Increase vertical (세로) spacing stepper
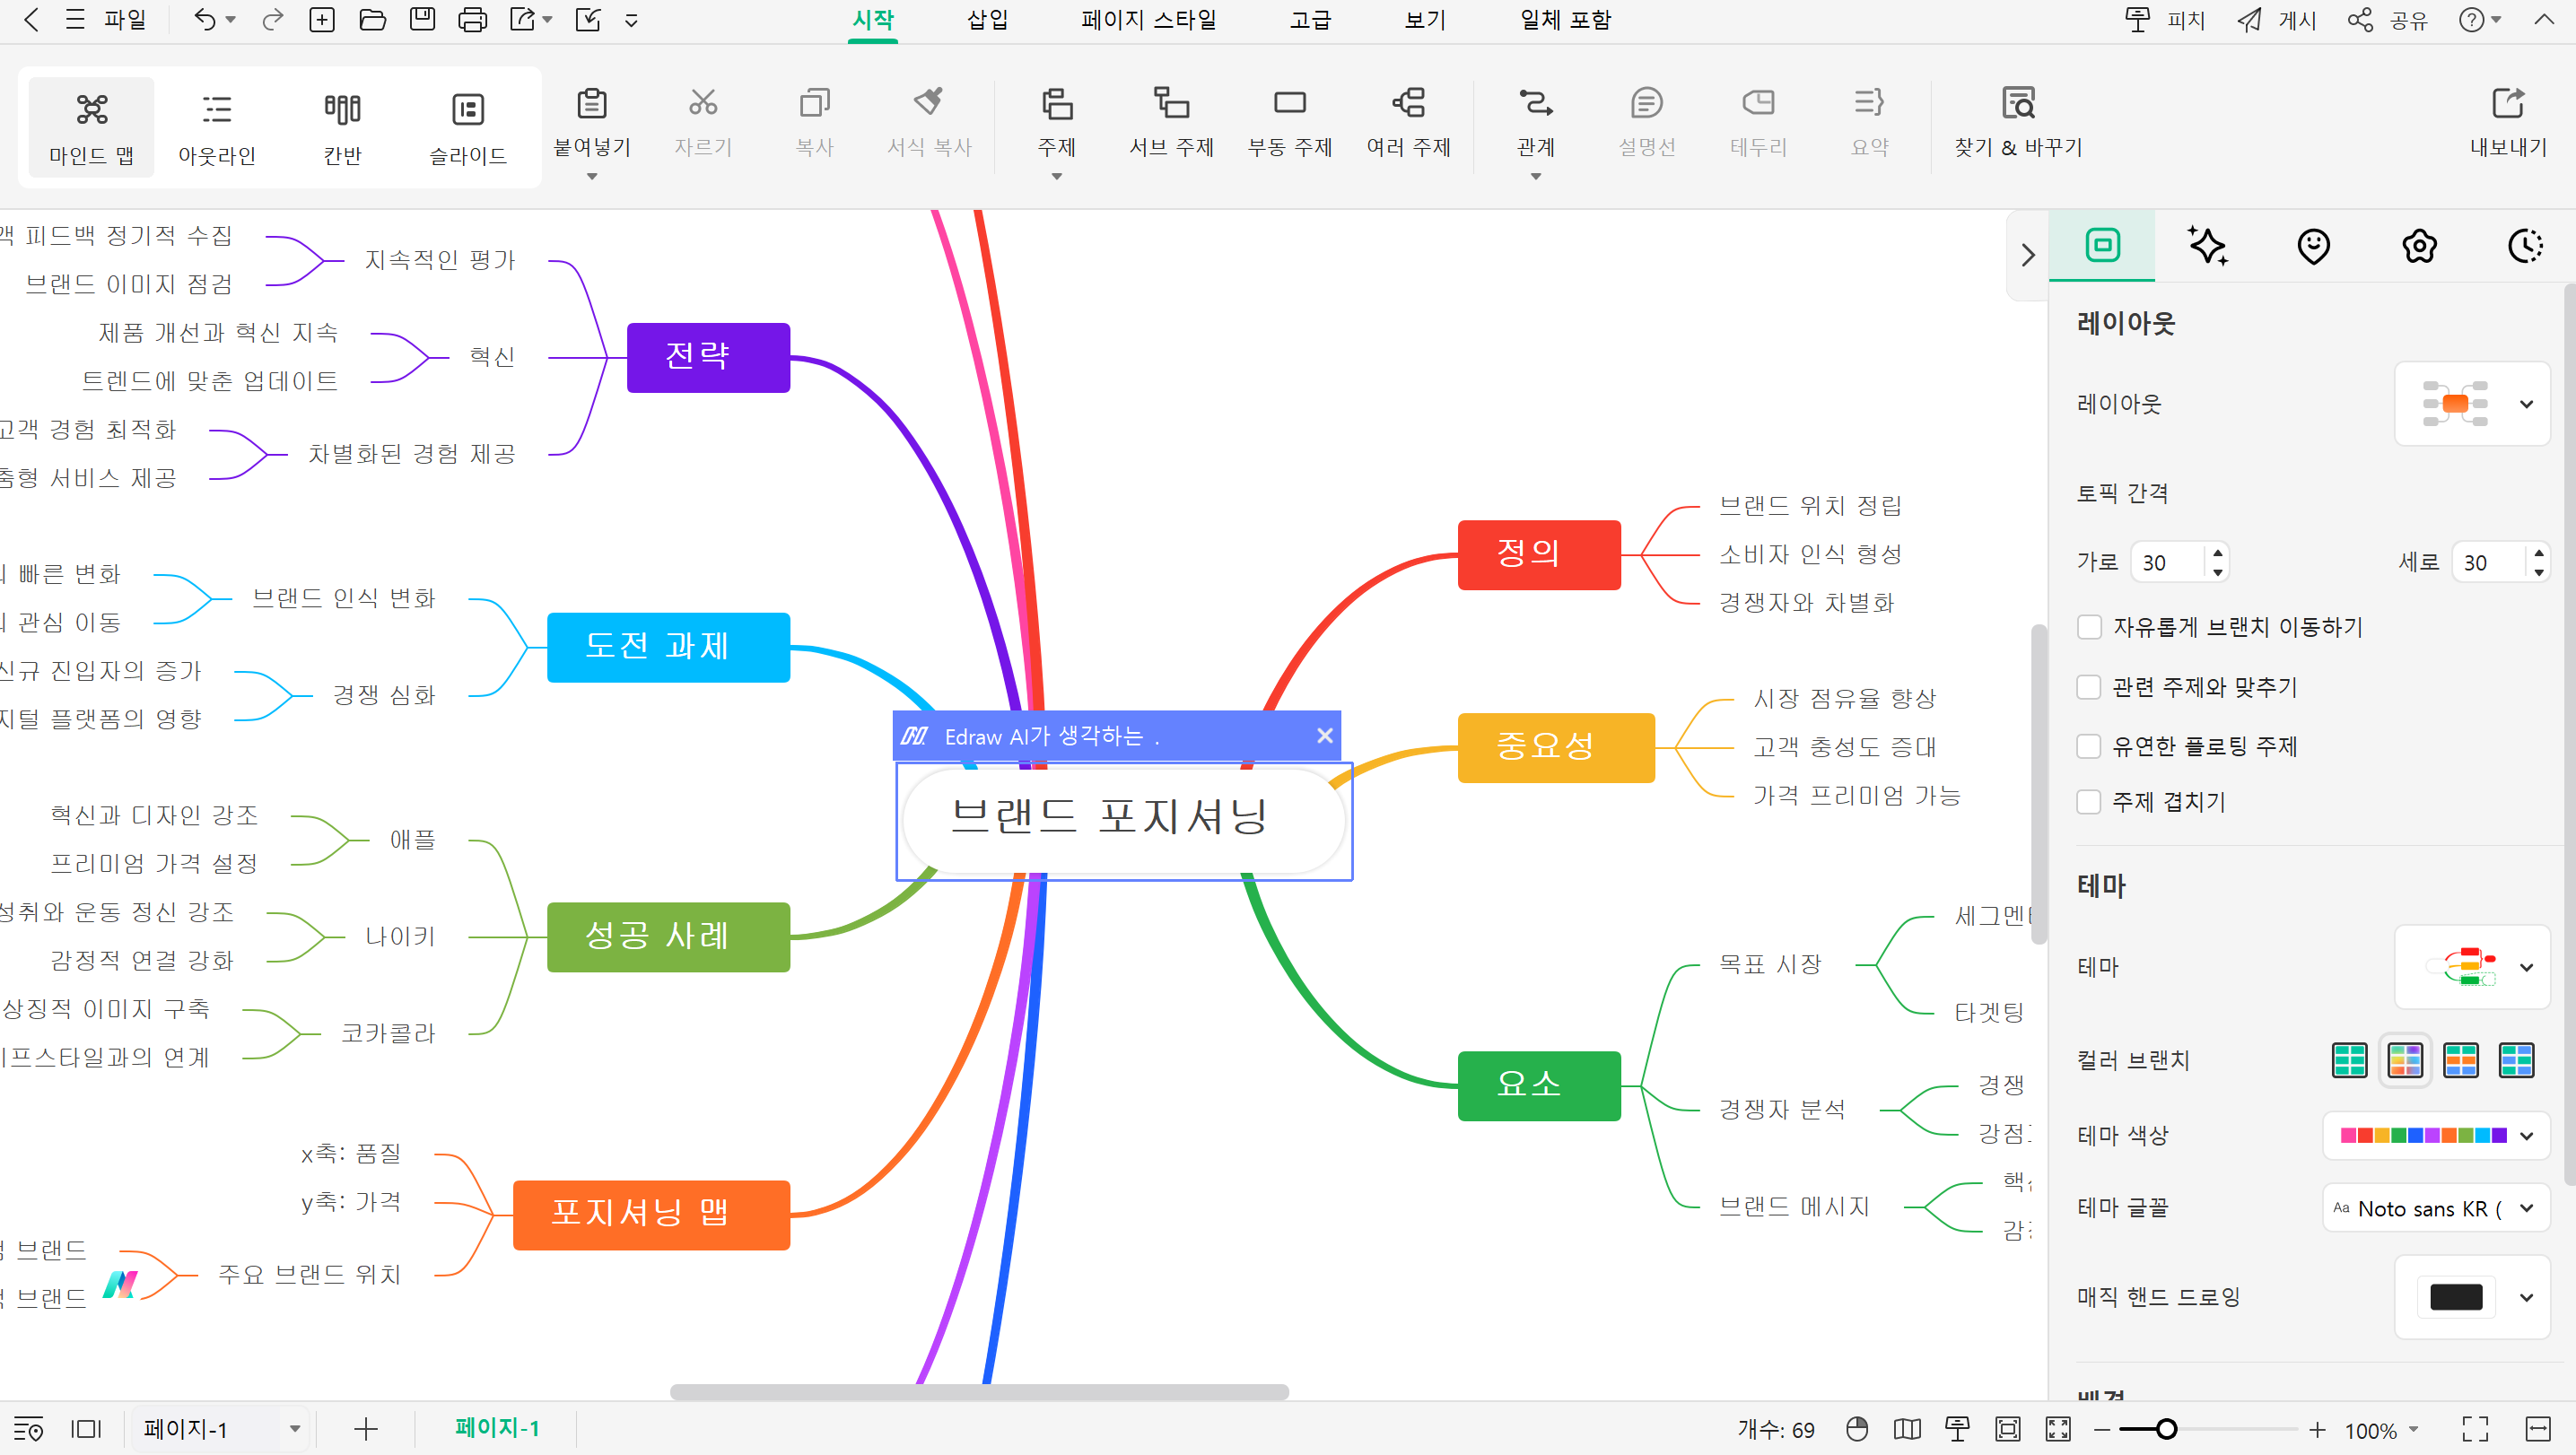Viewport: 2576px width, 1455px height. pos(2538,552)
